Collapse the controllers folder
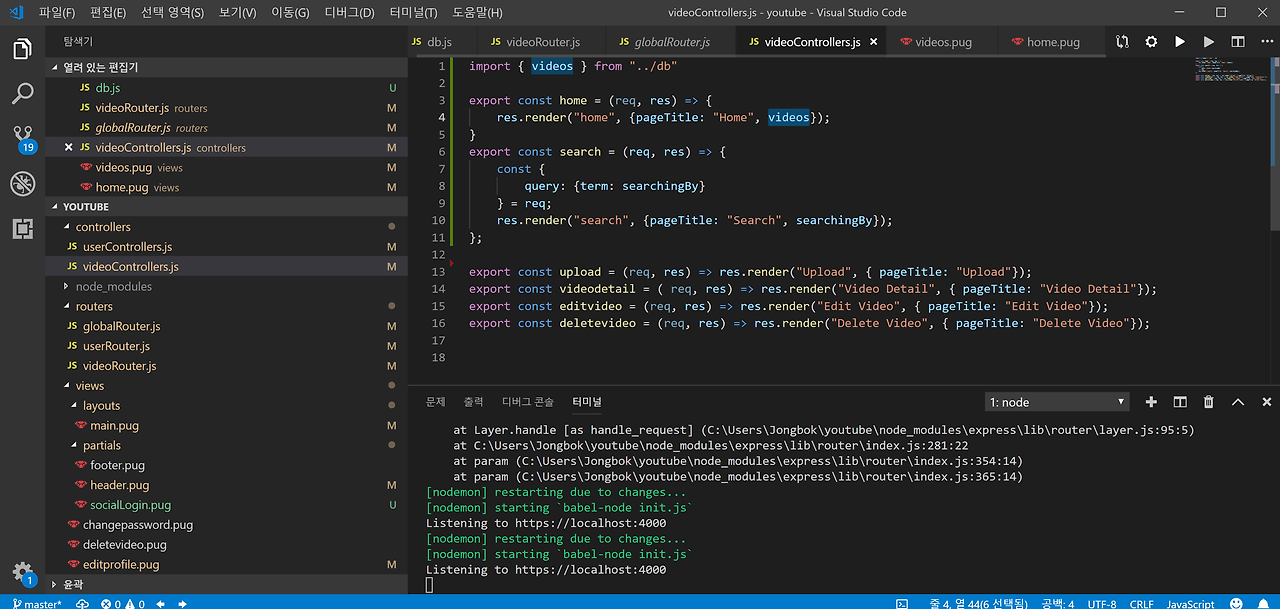Image resolution: width=1280 pixels, height=609 pixels. (102, 227)
